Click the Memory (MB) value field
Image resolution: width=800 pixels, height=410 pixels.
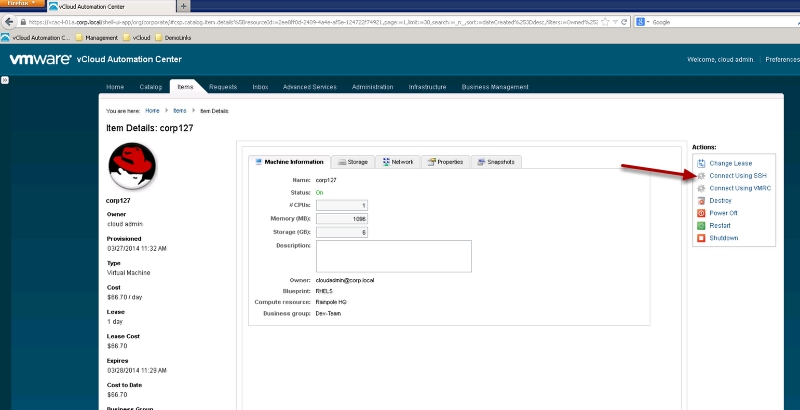point(342,219)
